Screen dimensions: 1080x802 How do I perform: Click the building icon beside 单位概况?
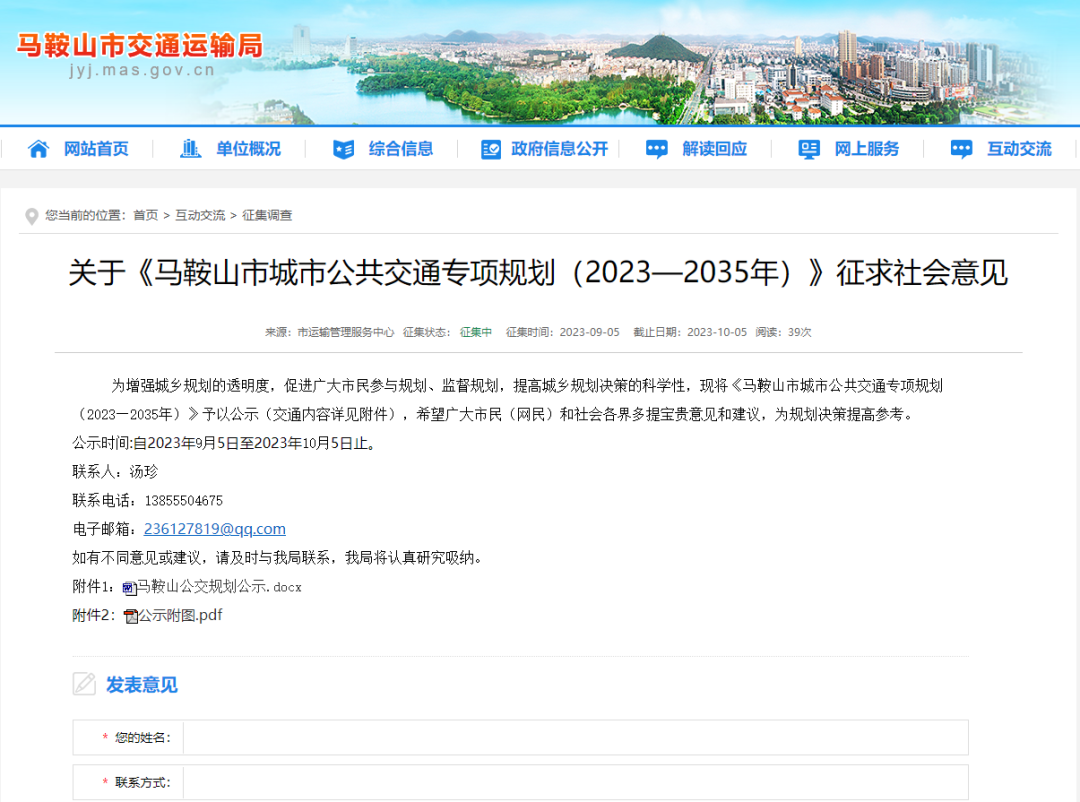[190, 149]
